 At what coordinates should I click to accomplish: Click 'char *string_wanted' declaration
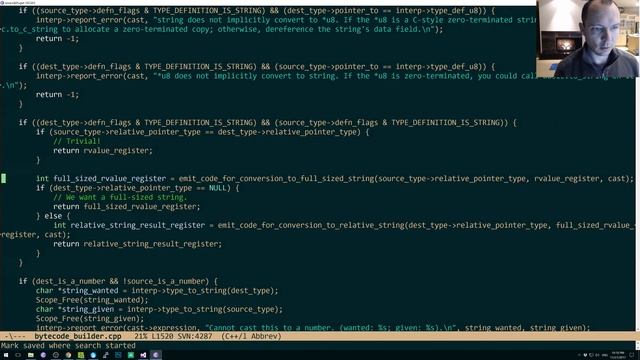77,291
